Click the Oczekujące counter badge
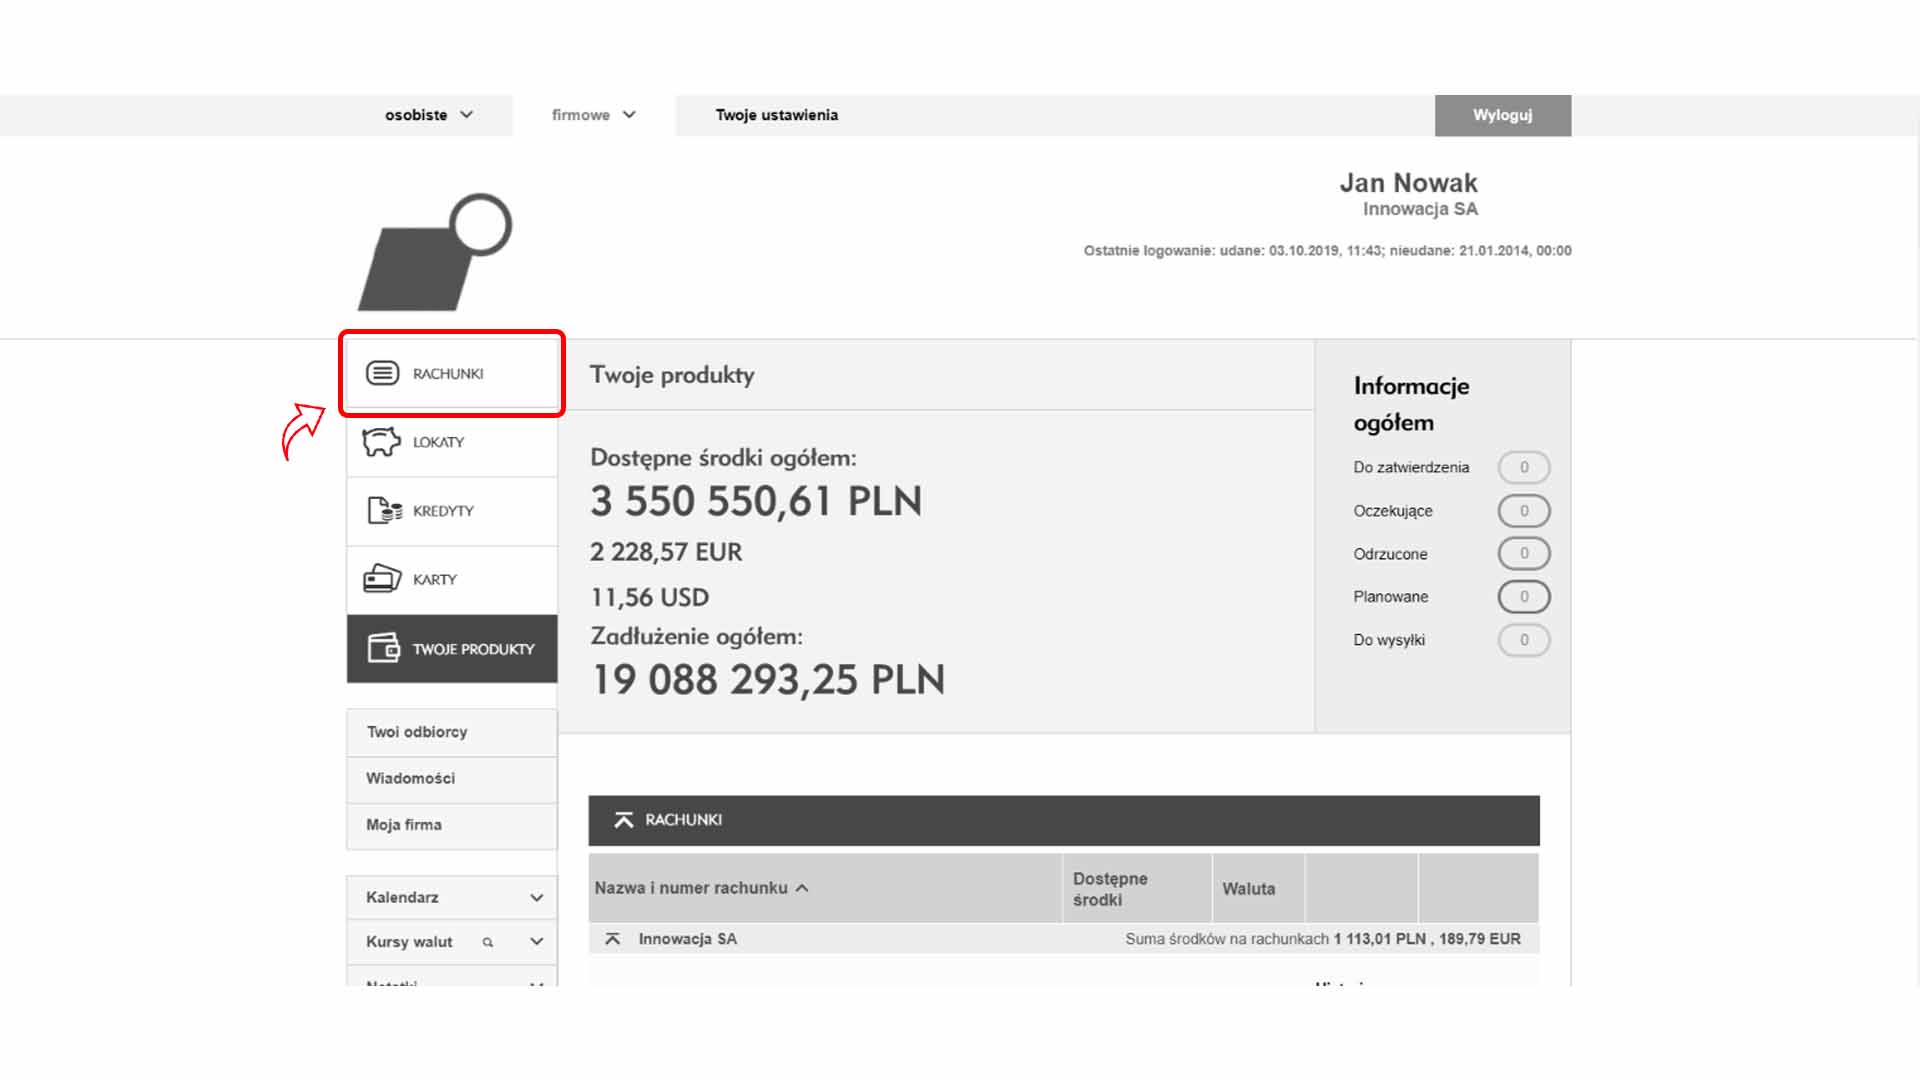The height and width of the screenshot is (1080, 1920). coord(1523,511)
